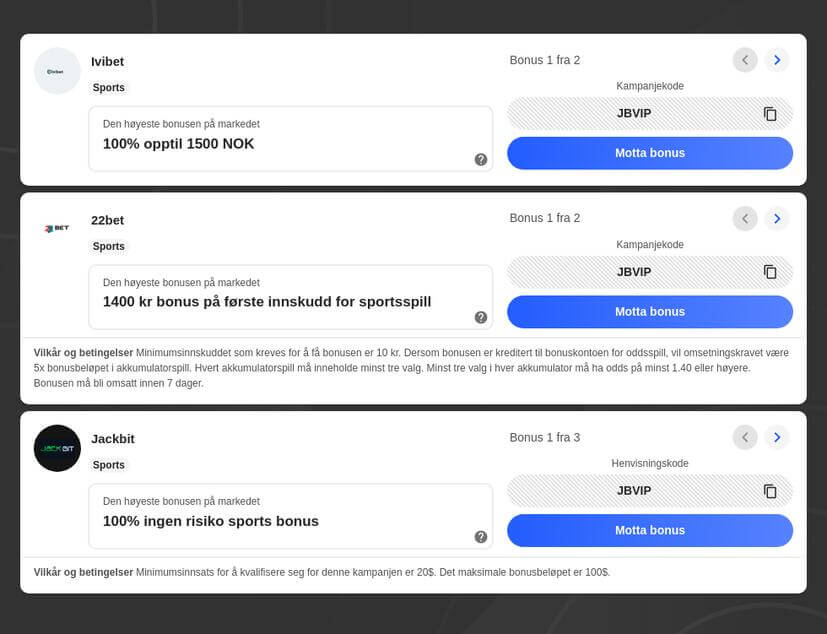Show next Ivibet bonus

click(x=777, y=60)
